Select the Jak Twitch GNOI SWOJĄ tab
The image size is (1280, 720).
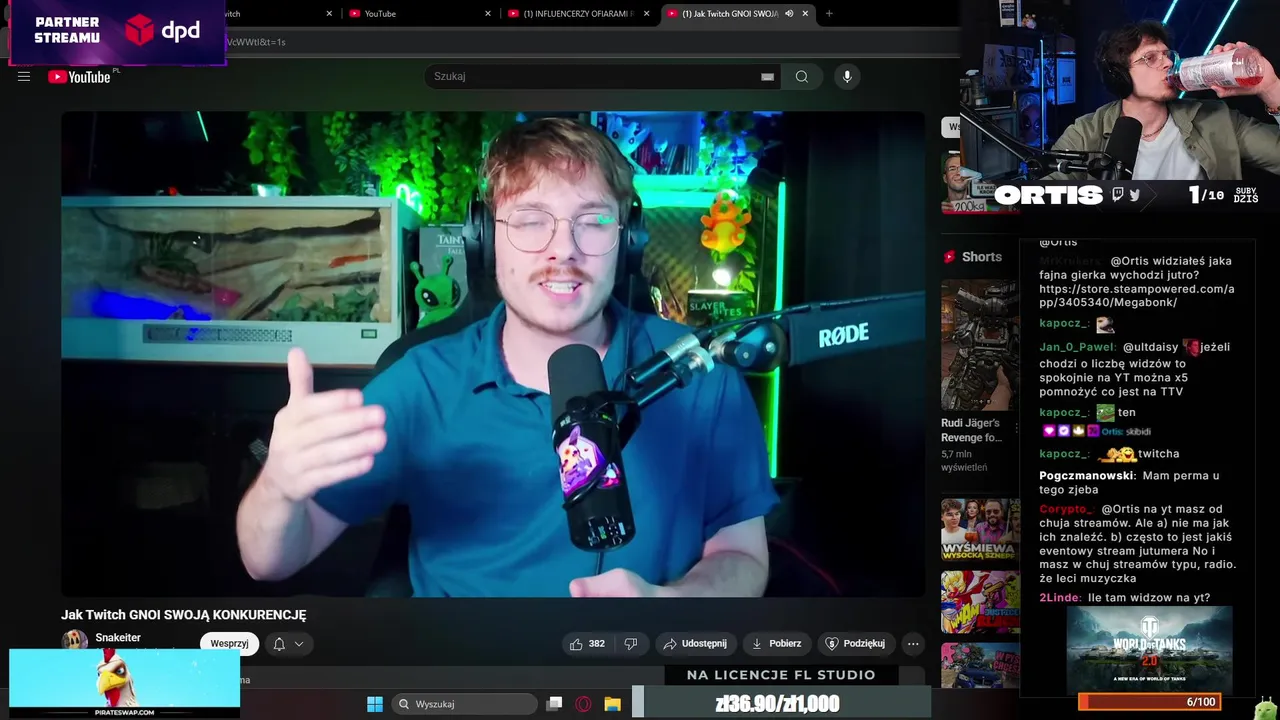click(x=730, y=14)
